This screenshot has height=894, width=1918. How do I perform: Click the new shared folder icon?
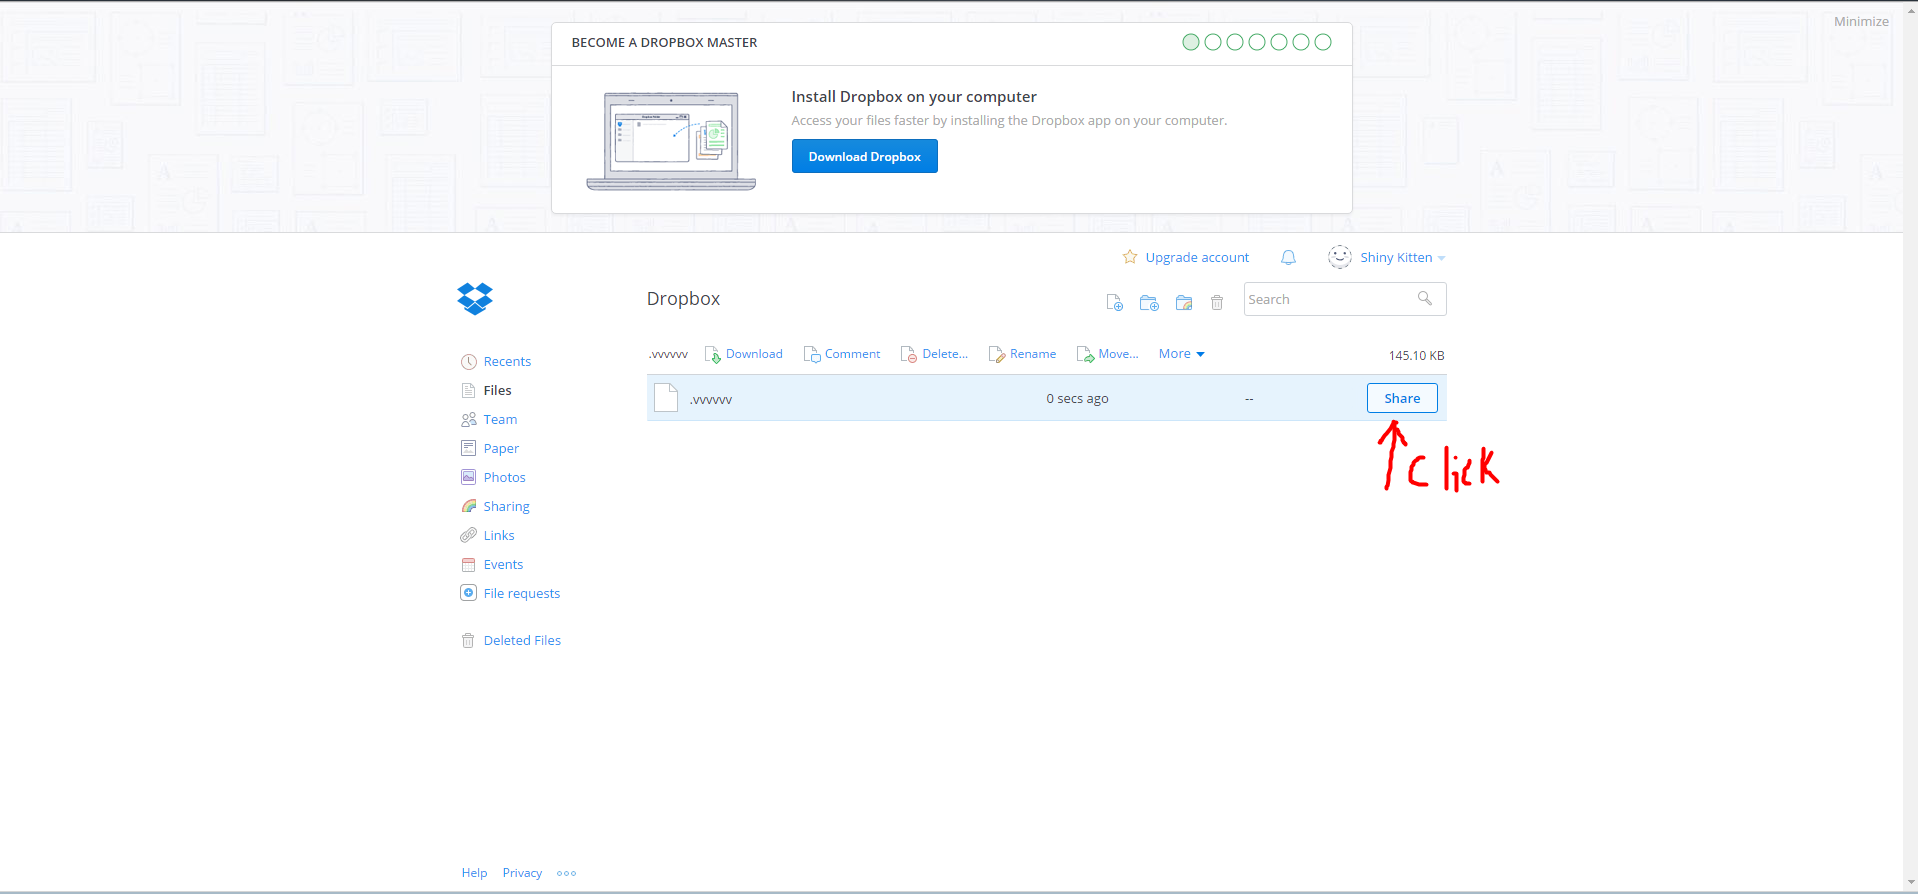click(x=1184, y=302)
